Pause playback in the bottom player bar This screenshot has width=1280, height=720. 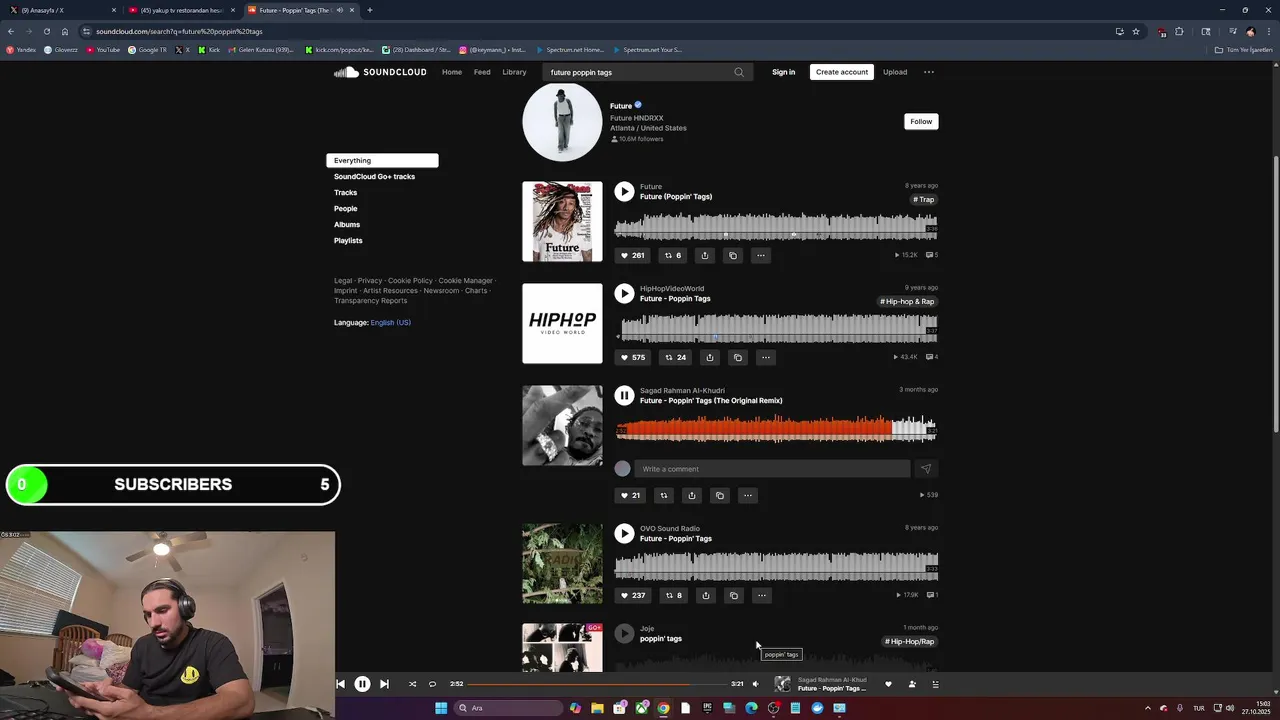[x=362, y=684]
